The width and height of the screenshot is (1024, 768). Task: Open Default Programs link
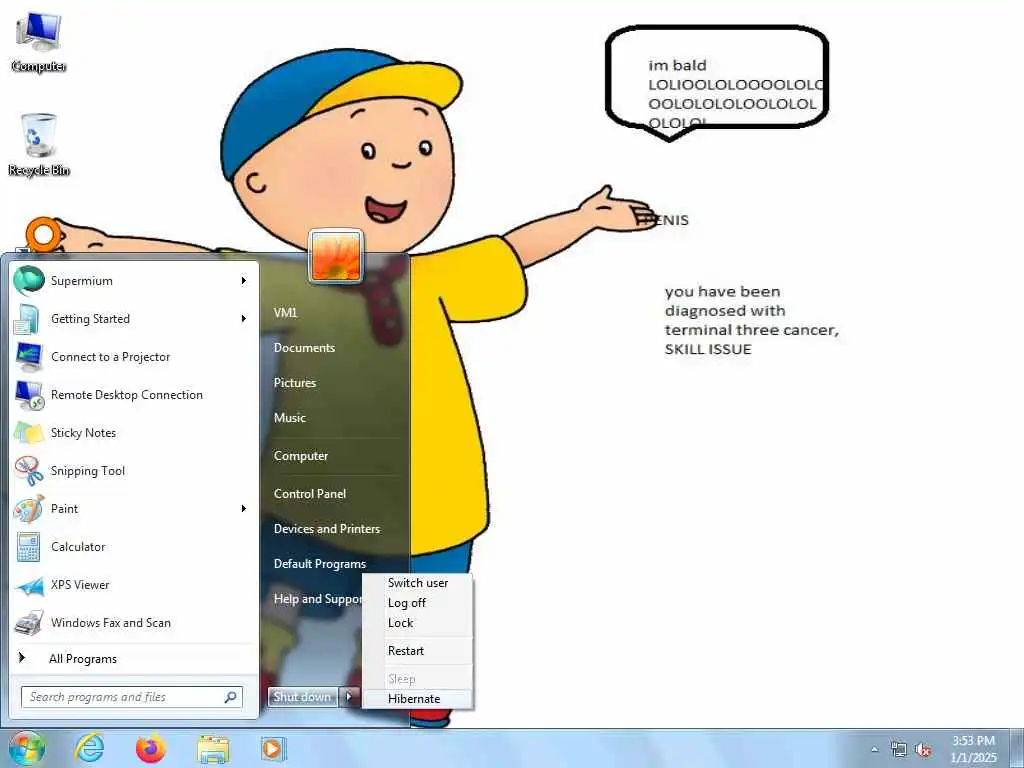(319, 564)
